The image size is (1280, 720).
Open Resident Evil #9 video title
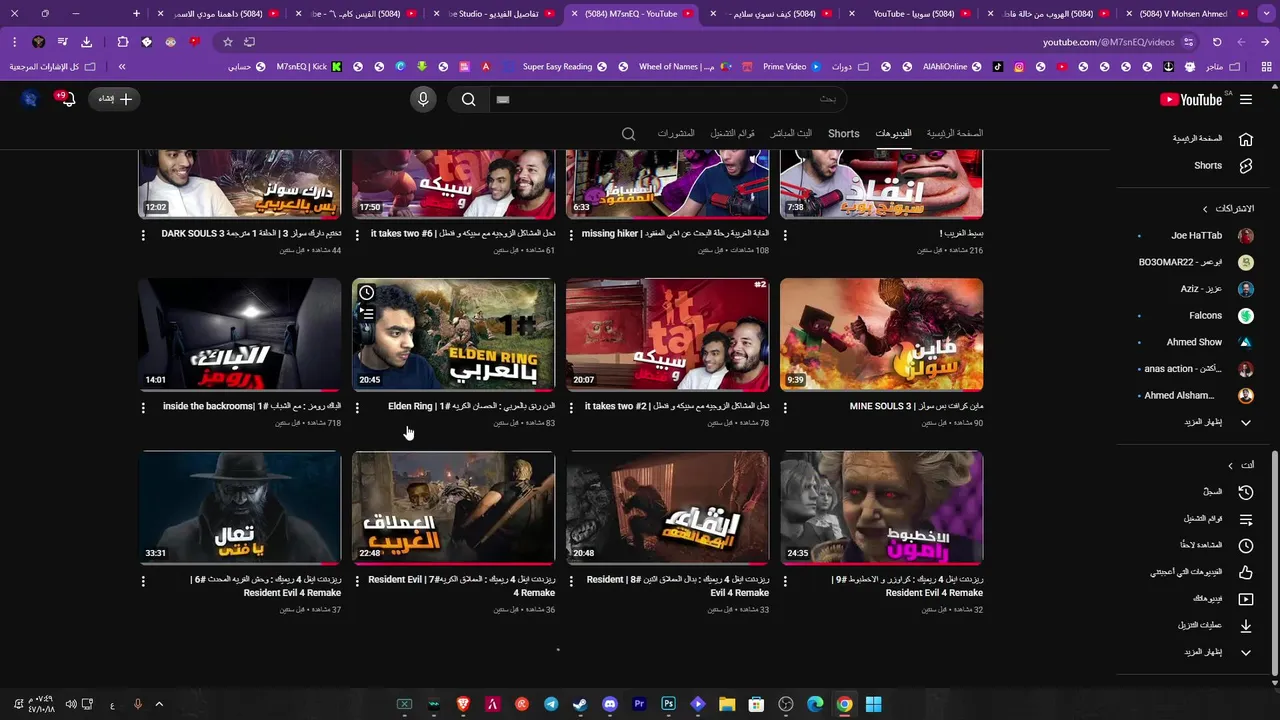909,586
